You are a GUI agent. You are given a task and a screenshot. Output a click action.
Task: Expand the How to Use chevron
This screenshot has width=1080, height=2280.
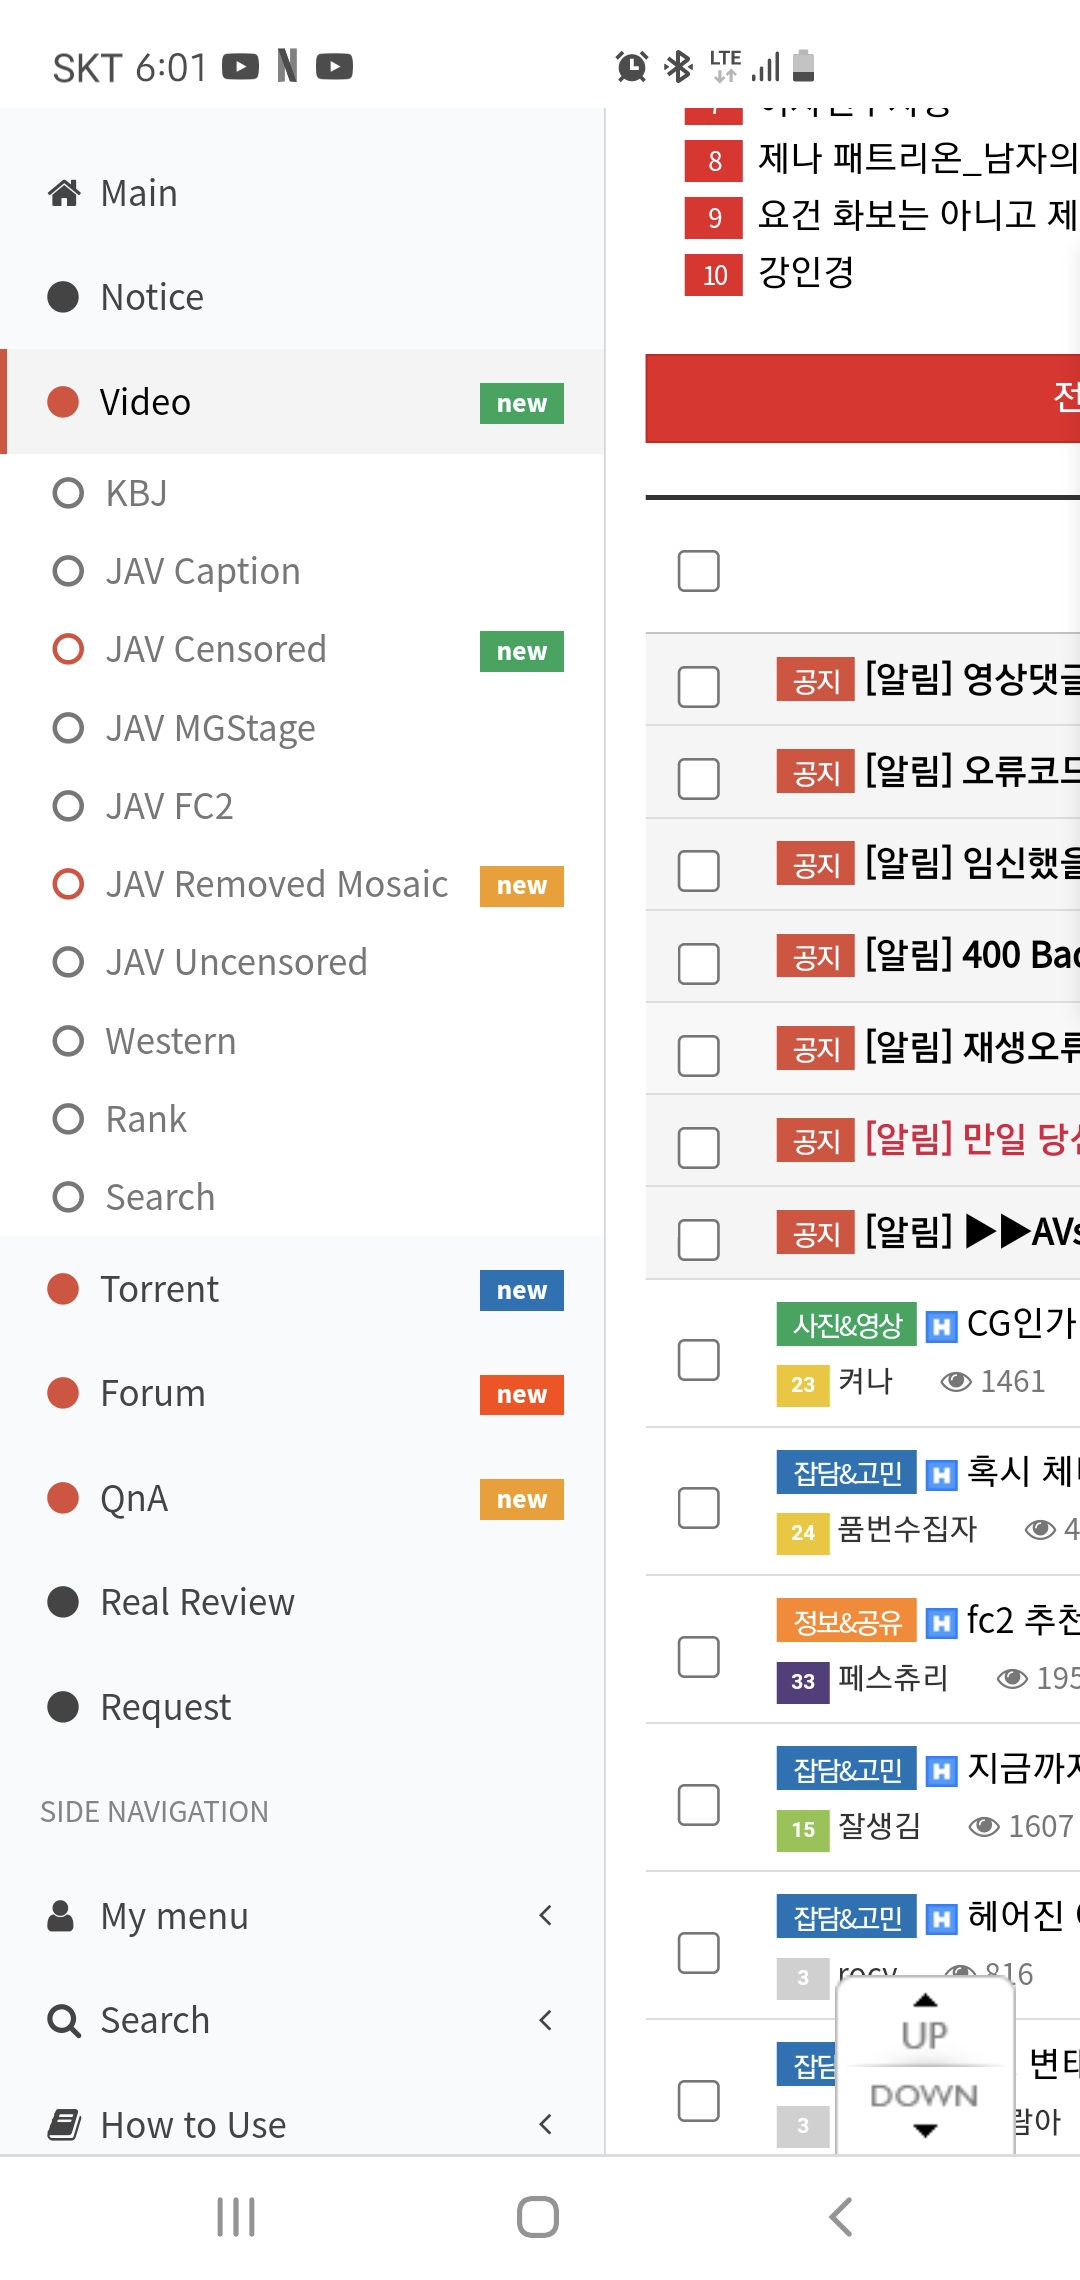tap(545, 2124)
